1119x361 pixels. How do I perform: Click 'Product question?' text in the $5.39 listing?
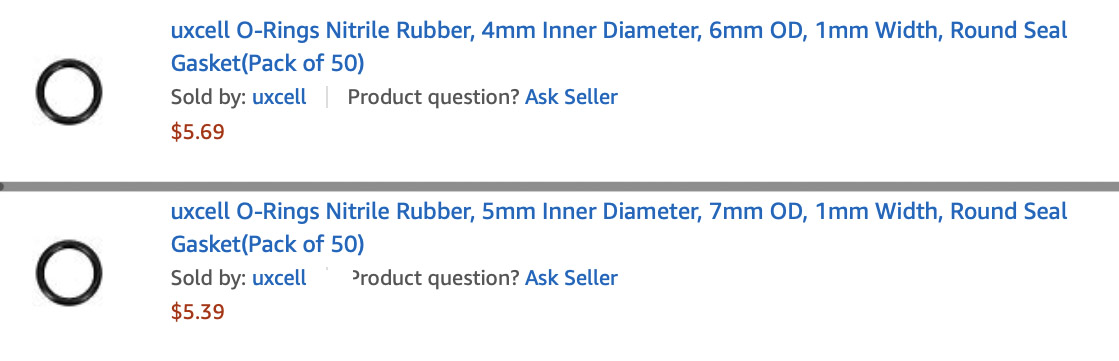pos(435,278)
